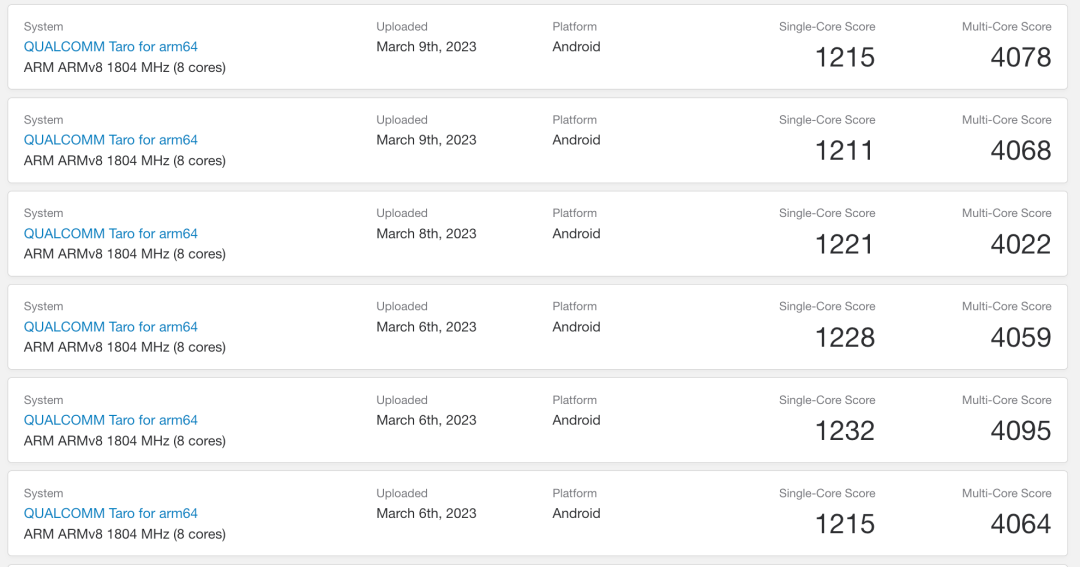This screenshot has width=1080, height=567.
Task: Click the upload date in the 4068 row
Action: [x=426, y=140]
